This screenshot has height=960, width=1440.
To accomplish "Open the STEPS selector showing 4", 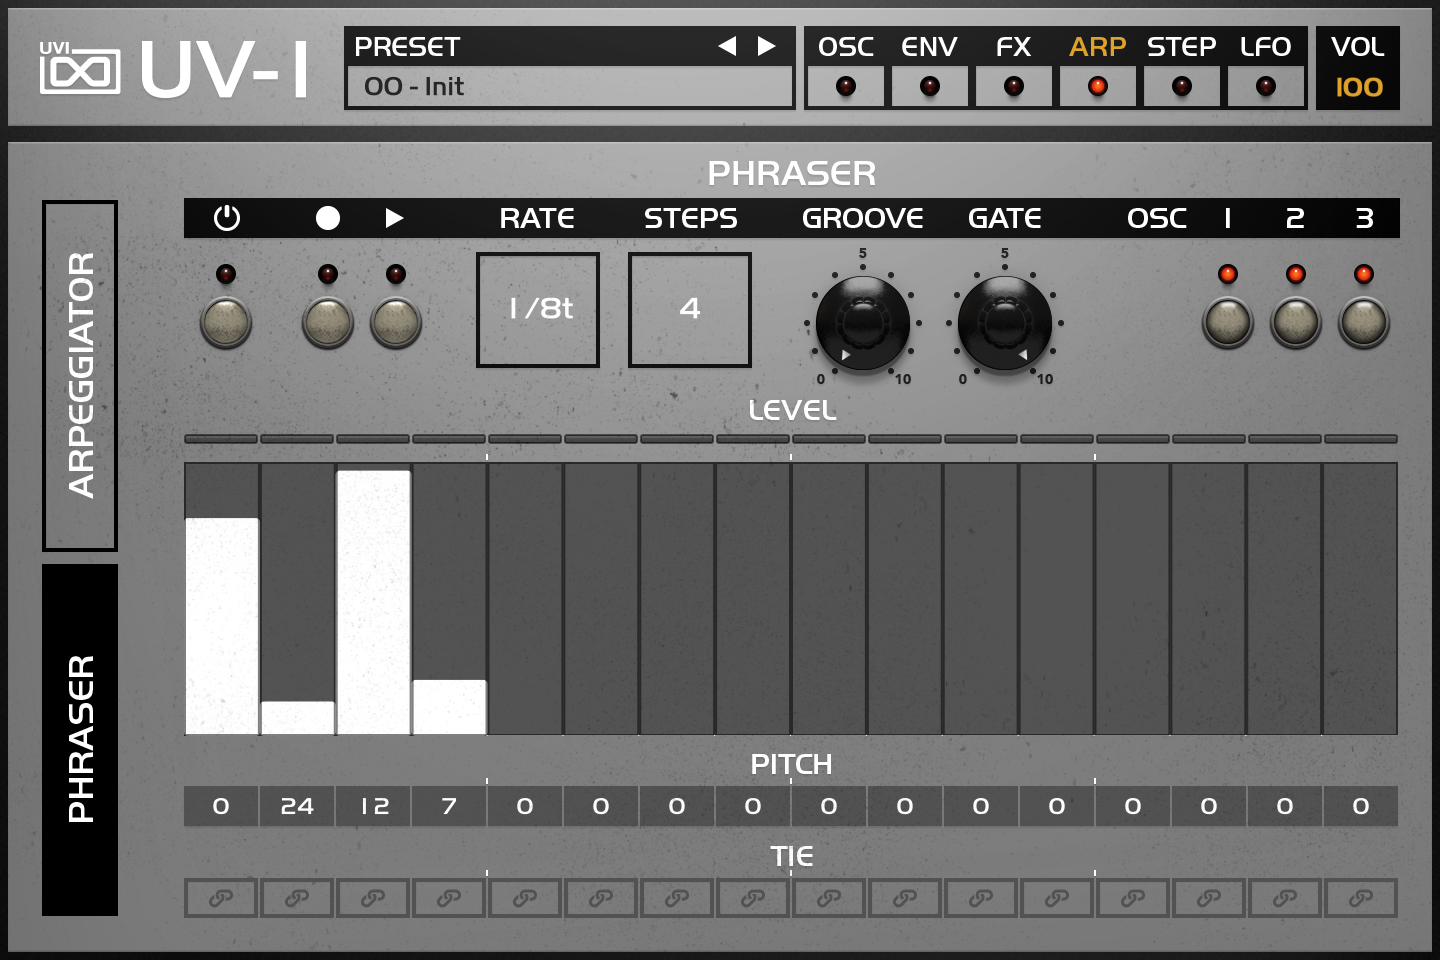I will (690, 310).
